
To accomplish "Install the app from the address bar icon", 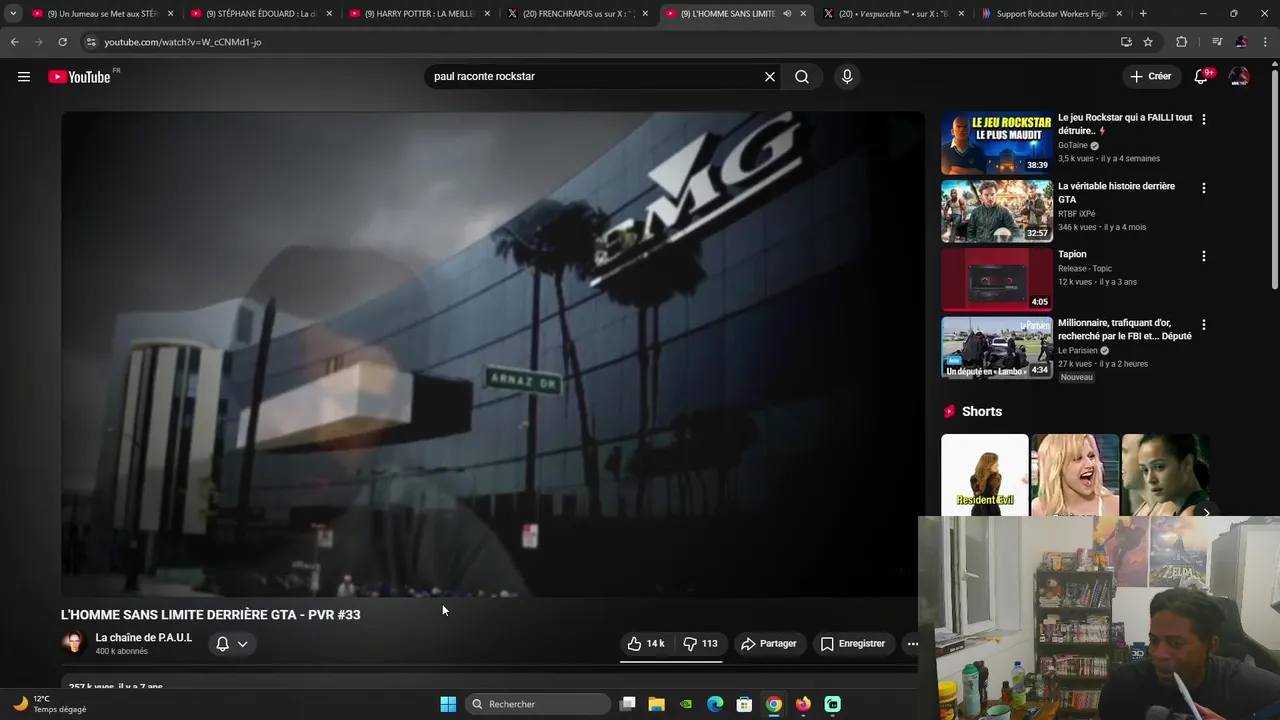I will tap(1126, 42).
